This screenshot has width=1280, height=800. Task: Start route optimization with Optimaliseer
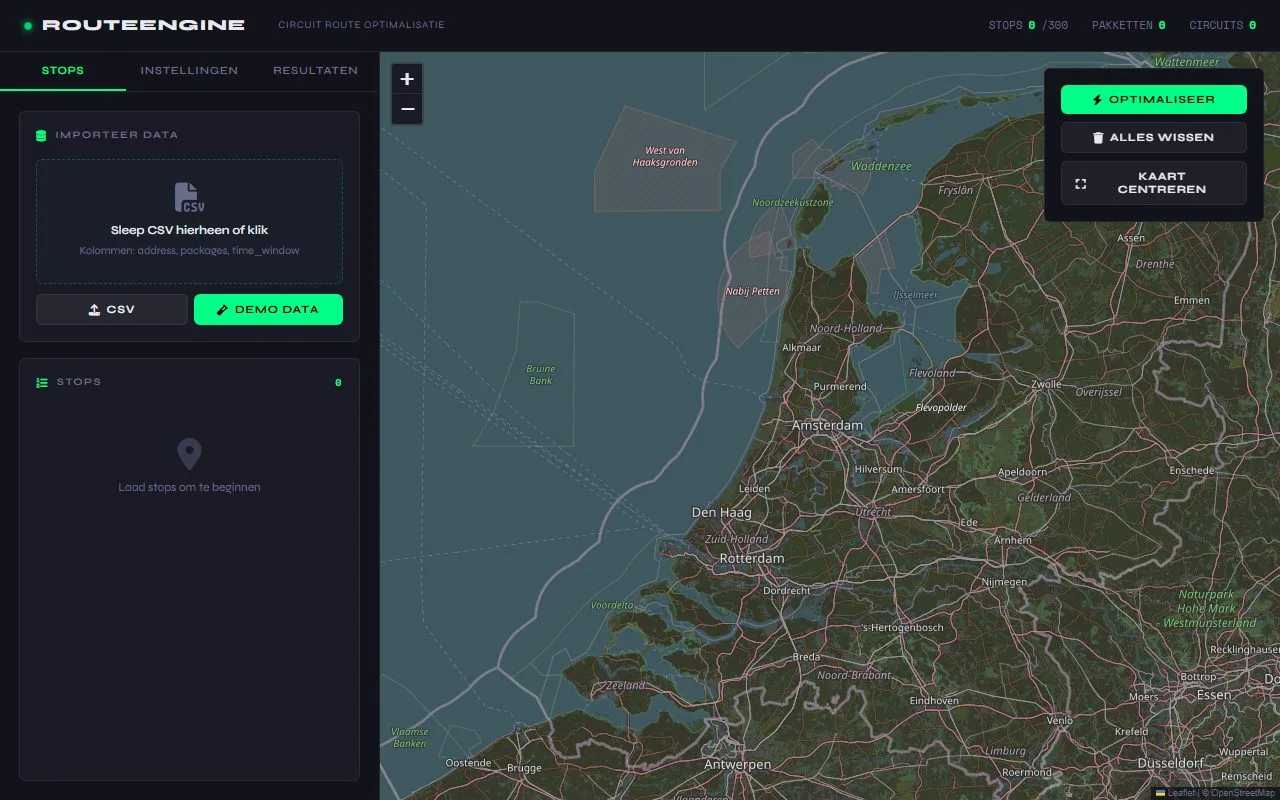[1154, 100]
